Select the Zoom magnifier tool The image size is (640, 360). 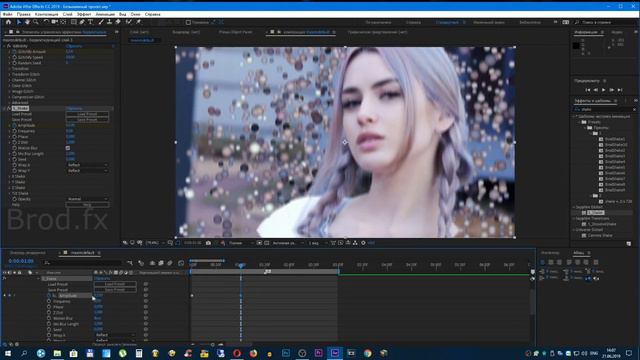(36, 22)
